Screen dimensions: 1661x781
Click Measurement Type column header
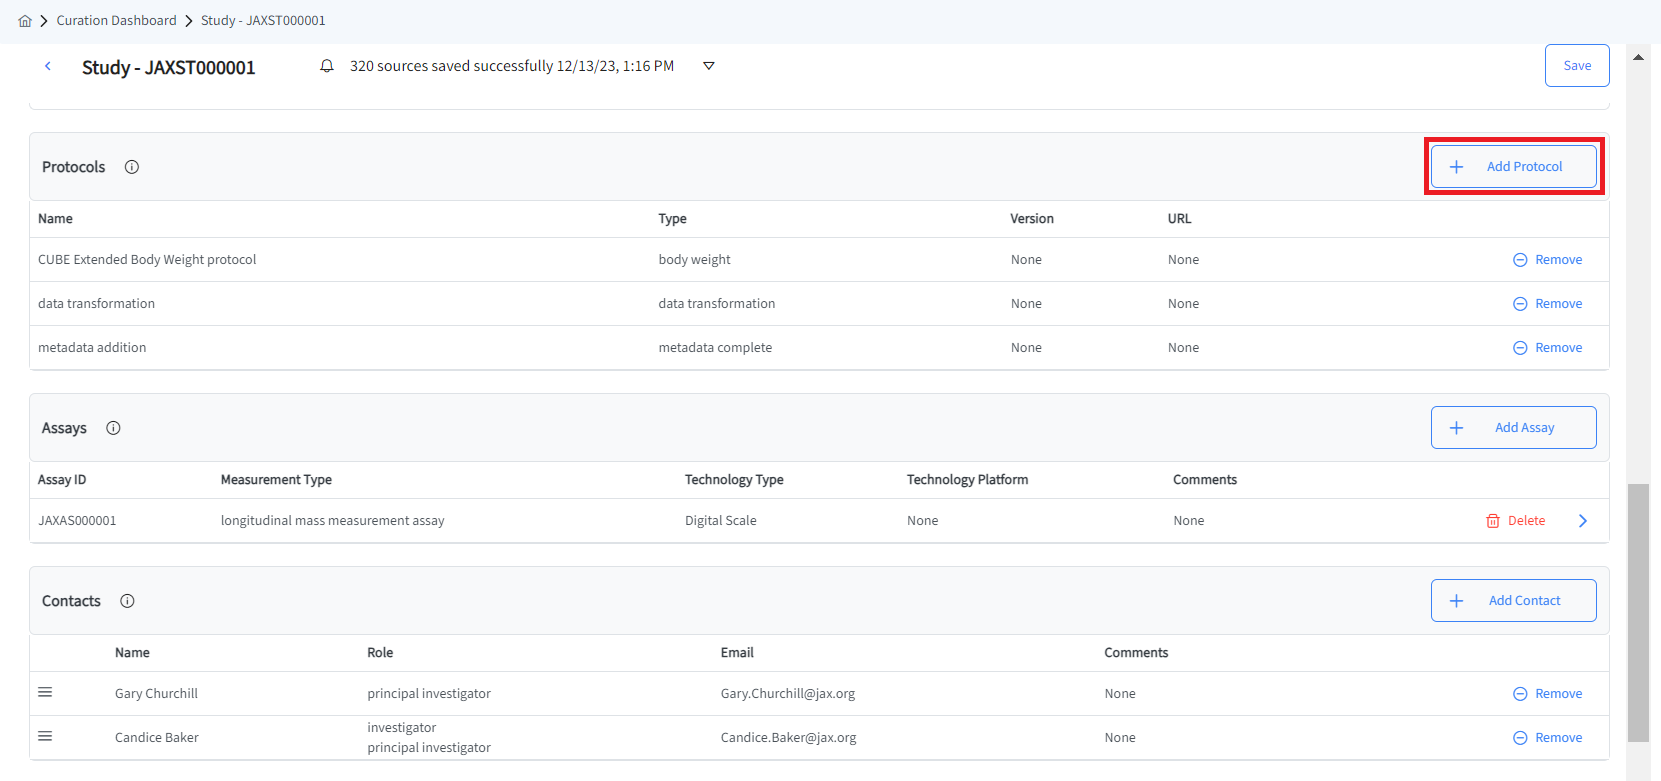click(x=276, y=480)
